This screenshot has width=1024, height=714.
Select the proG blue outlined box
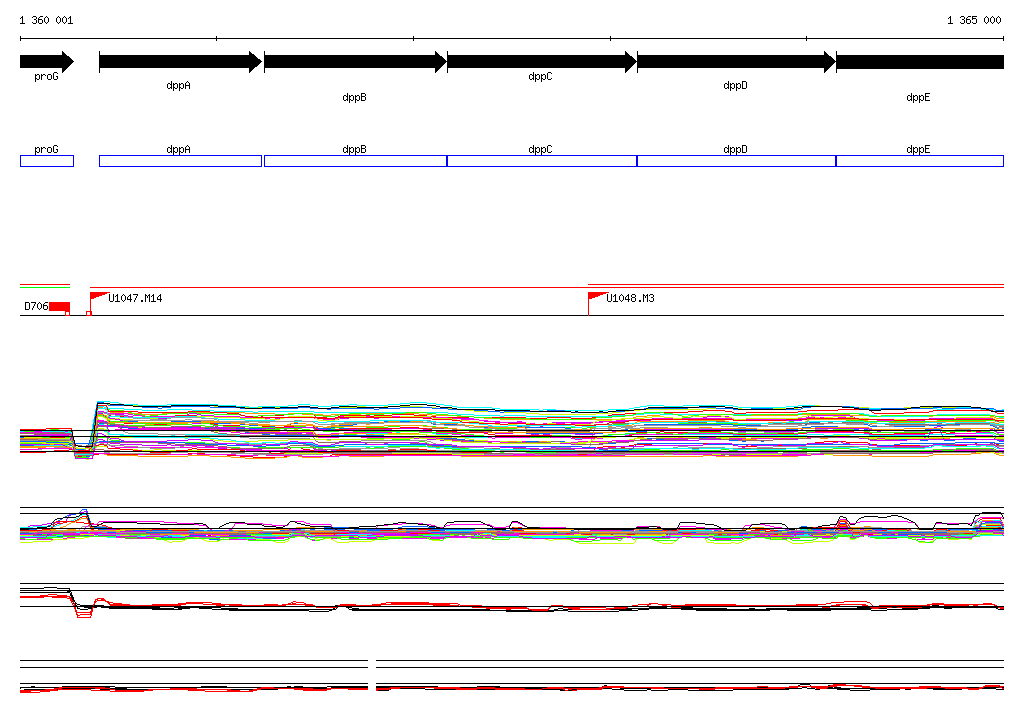tap(47, 161)
